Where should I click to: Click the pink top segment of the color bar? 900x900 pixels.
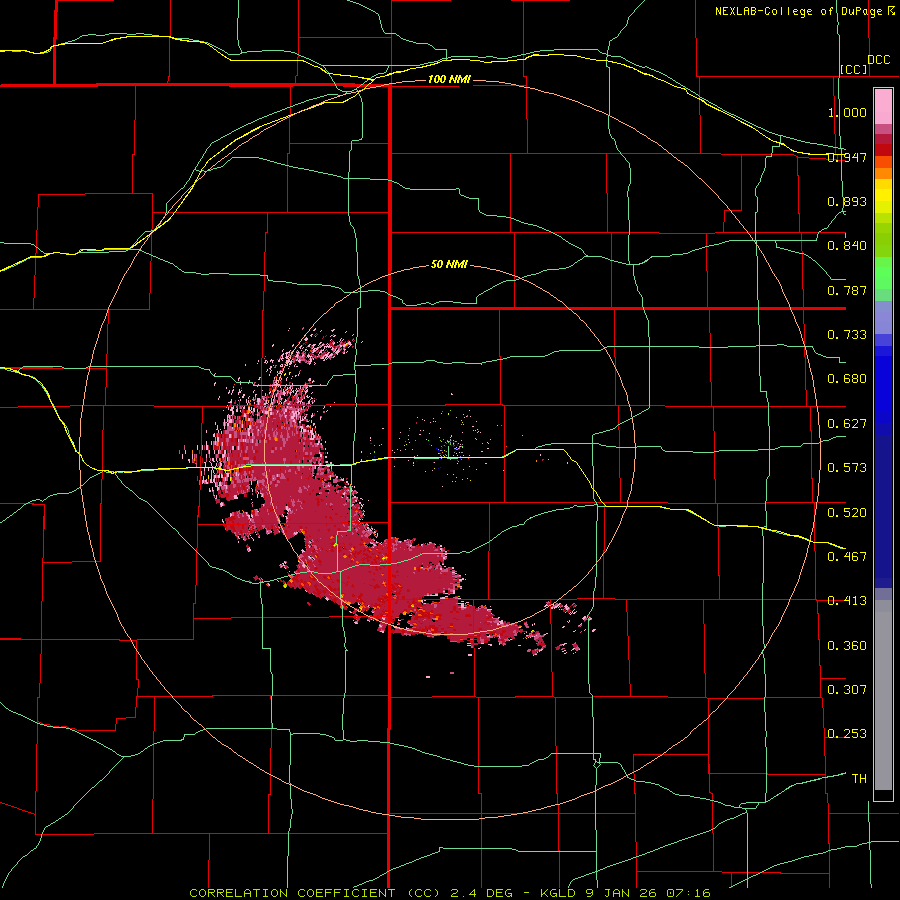883,107
